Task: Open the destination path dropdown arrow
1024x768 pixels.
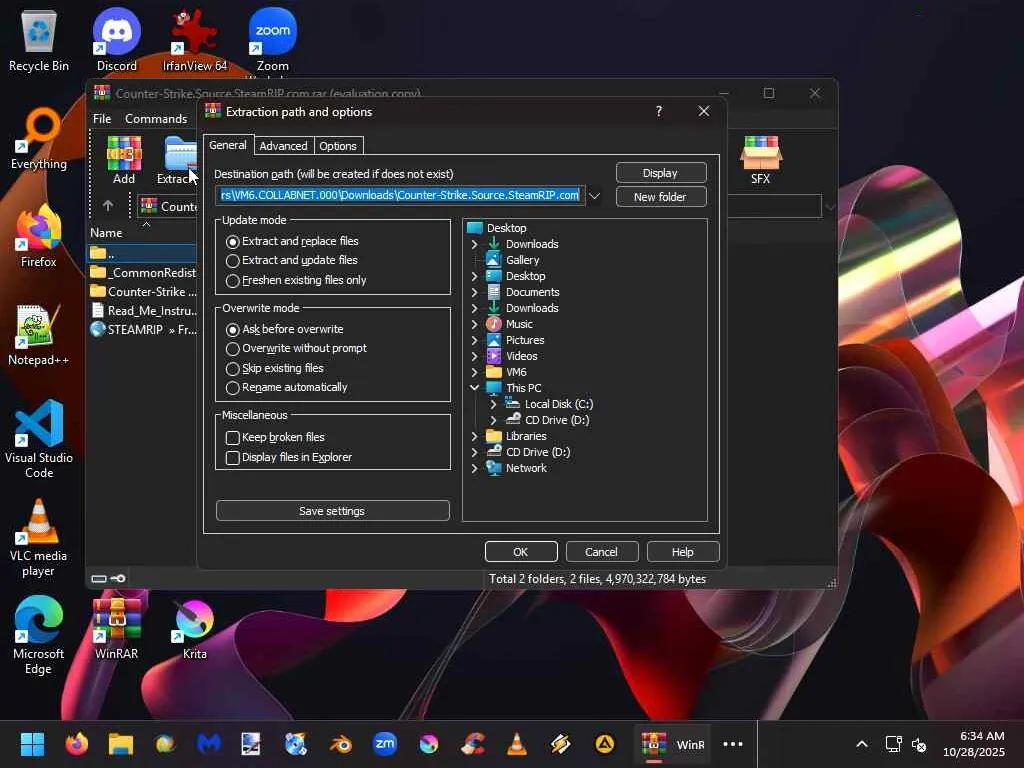Action: click(594, 196)
